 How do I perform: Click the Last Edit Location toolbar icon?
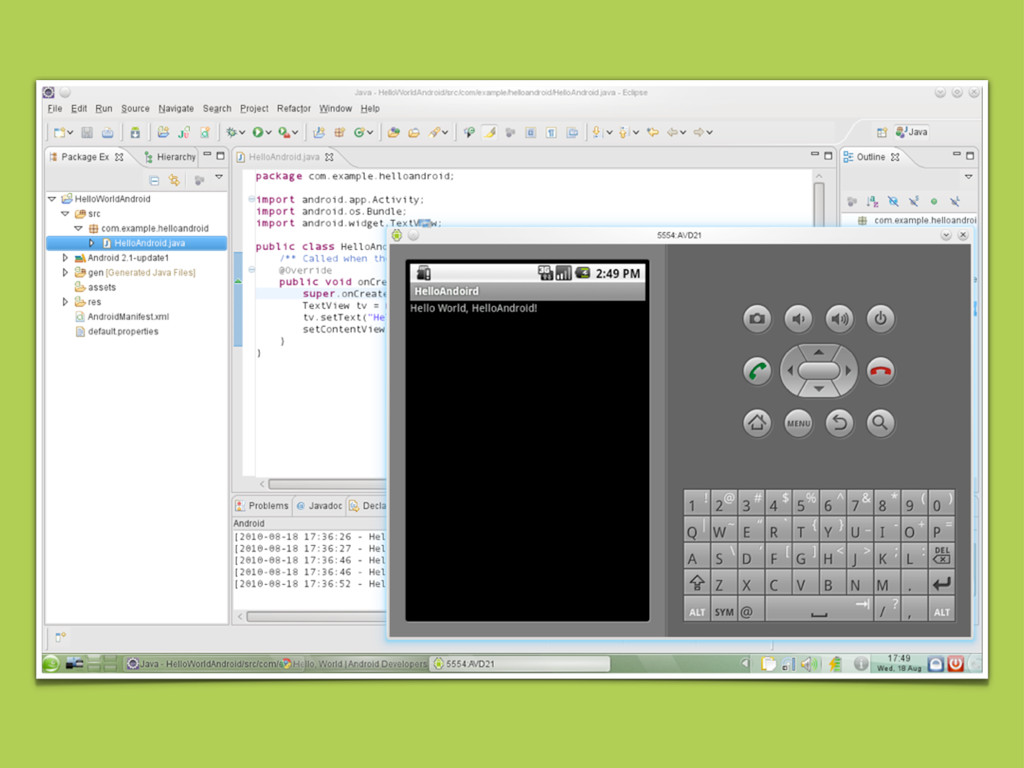pos(652,133)
